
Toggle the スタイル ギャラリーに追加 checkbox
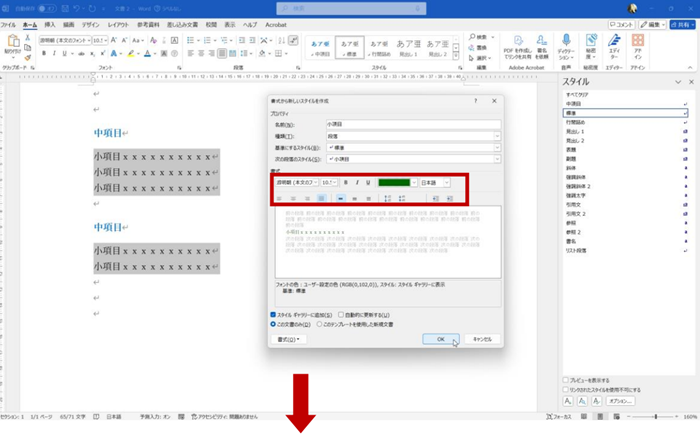click(x=274, y=314)
